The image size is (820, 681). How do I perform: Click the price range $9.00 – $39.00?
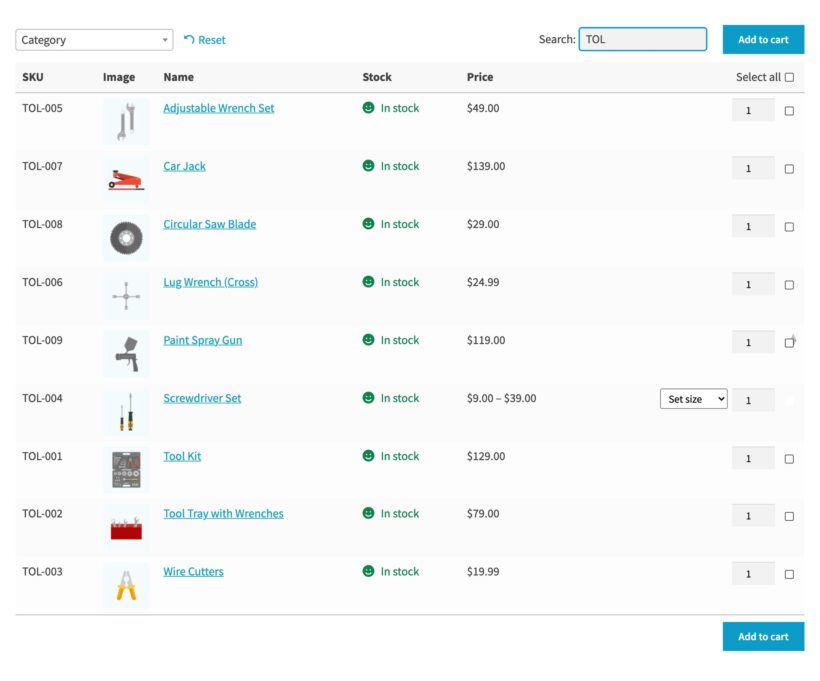point(502,399)
